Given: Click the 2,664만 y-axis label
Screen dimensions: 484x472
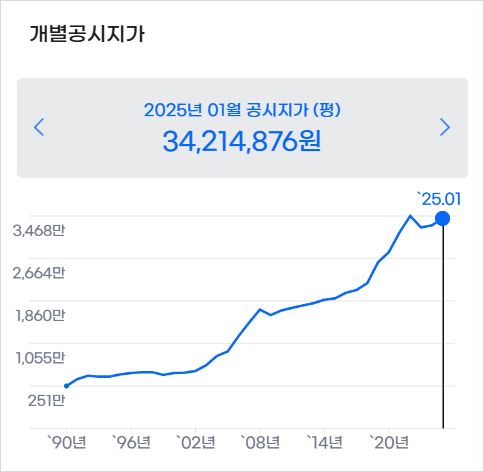Looking at the screenshot, I should click(x=39, y=273).
